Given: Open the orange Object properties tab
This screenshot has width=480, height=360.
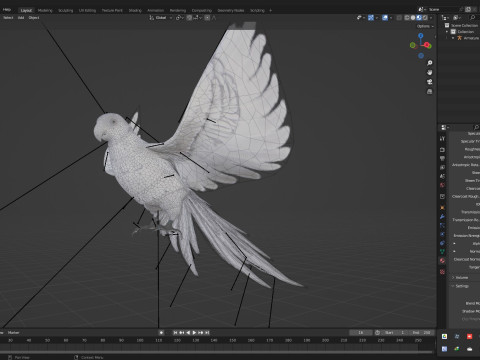Looking at the screenshot, I should click(442, 208).
